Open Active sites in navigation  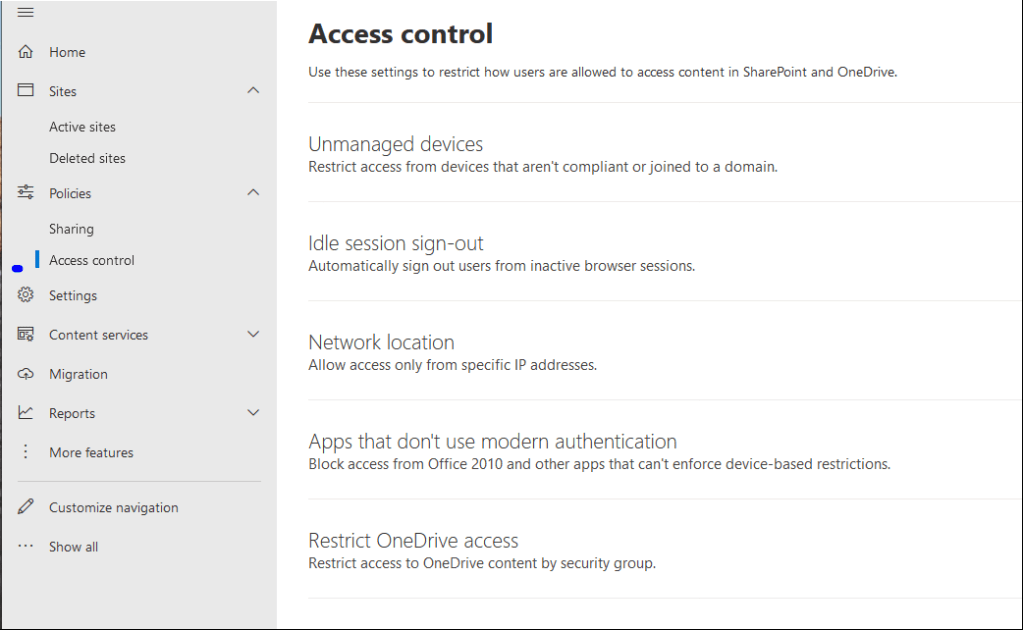tap(82, 127)
